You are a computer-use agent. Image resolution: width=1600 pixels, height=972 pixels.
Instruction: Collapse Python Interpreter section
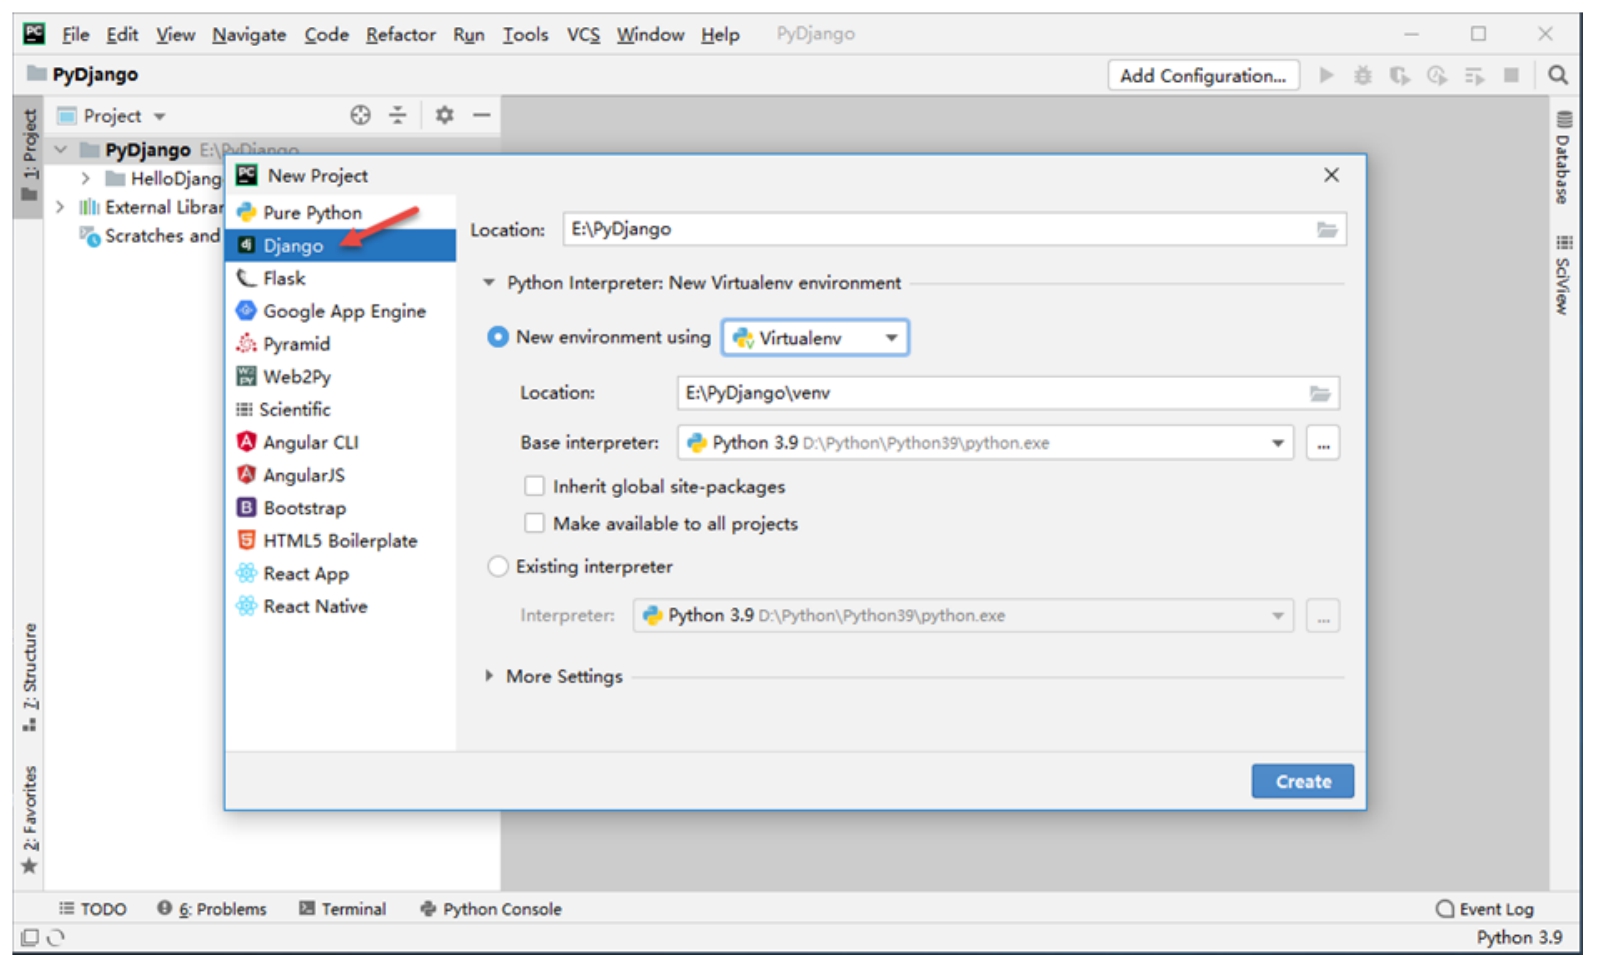[489, 283]
